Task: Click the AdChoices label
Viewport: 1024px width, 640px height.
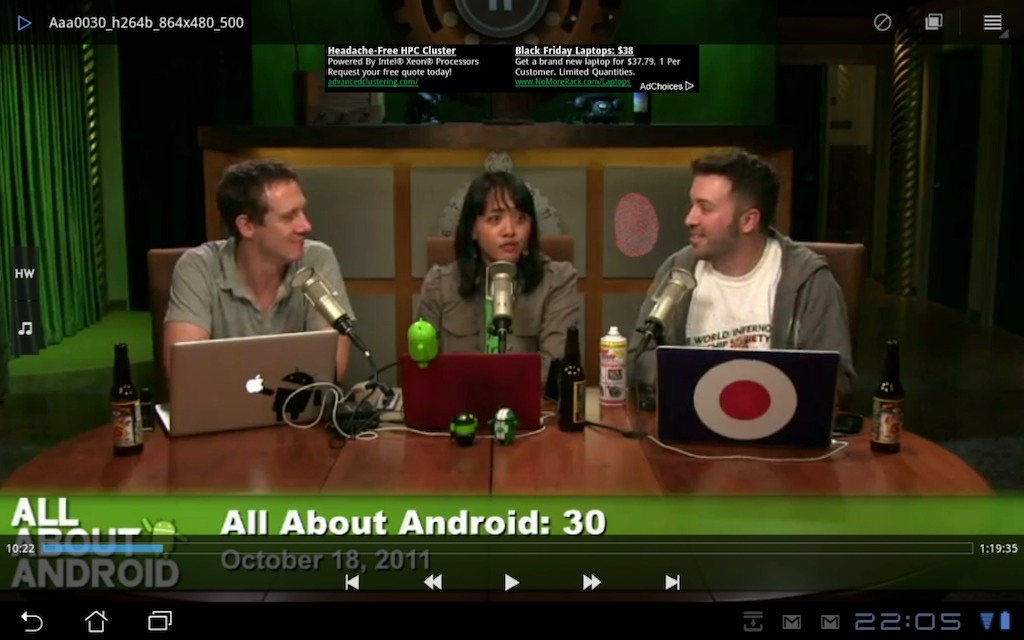Action: pos(666,86)
